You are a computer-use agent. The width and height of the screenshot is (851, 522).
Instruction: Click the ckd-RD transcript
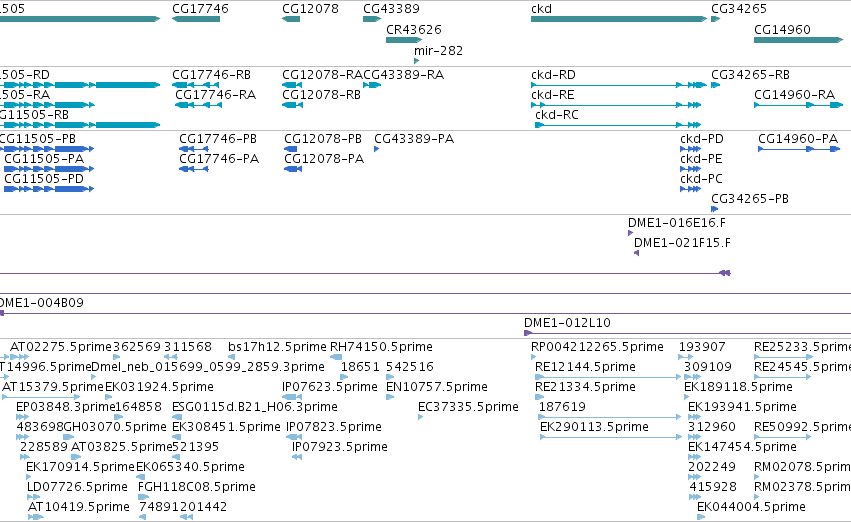619,85
